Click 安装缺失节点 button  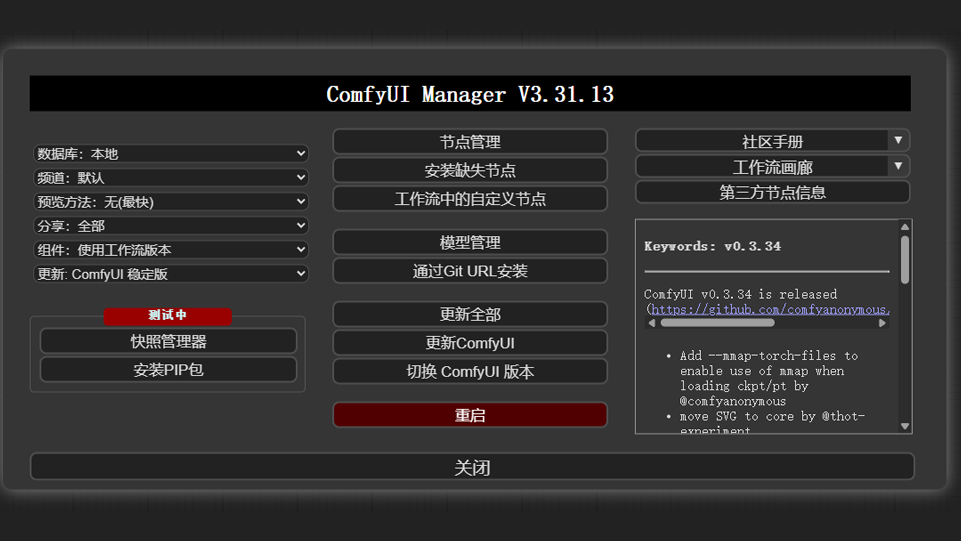coord(470,170)
